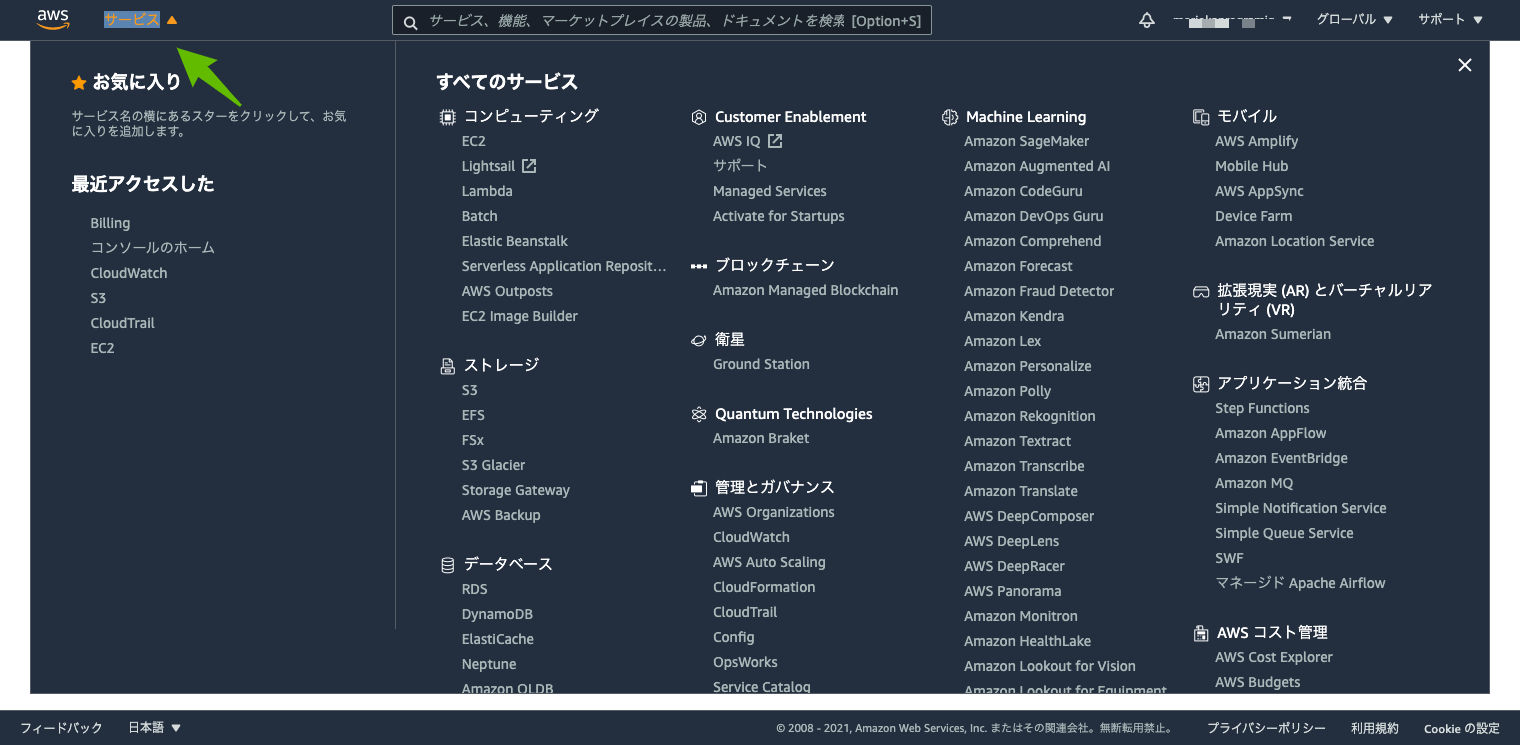1520x745 pixels.
Task: Focus the service search field
Action: [x=662, y=21]
